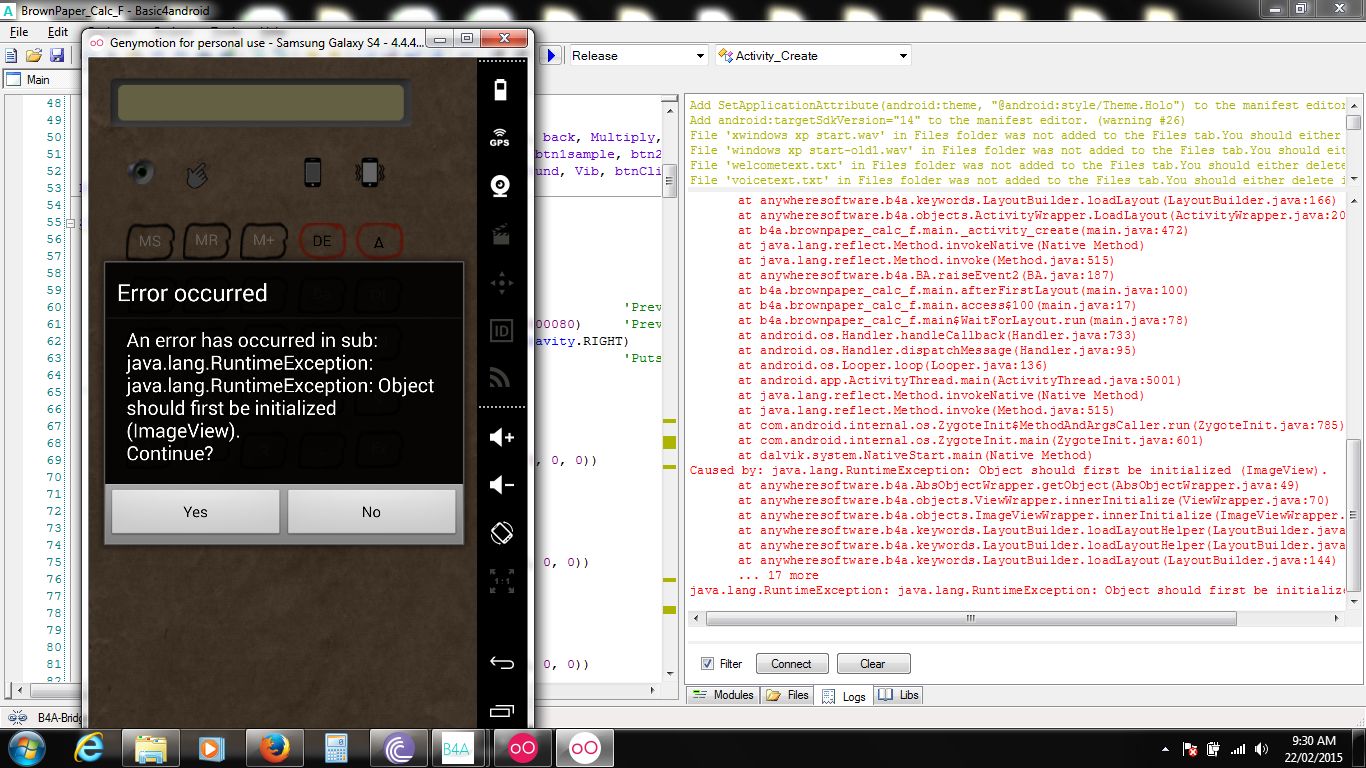Switch to the Libs tab
Image resolution: width=1366 pixels, height=768 pixels.
click(x=898, y=695)
